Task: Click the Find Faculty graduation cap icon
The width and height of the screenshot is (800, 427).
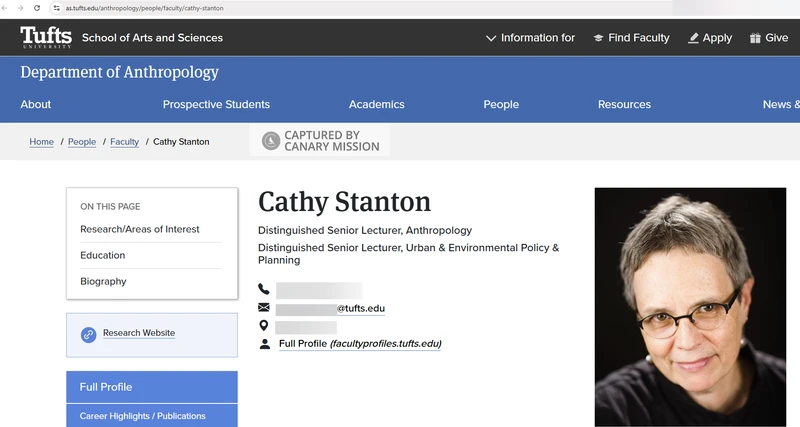Action: 598,38
